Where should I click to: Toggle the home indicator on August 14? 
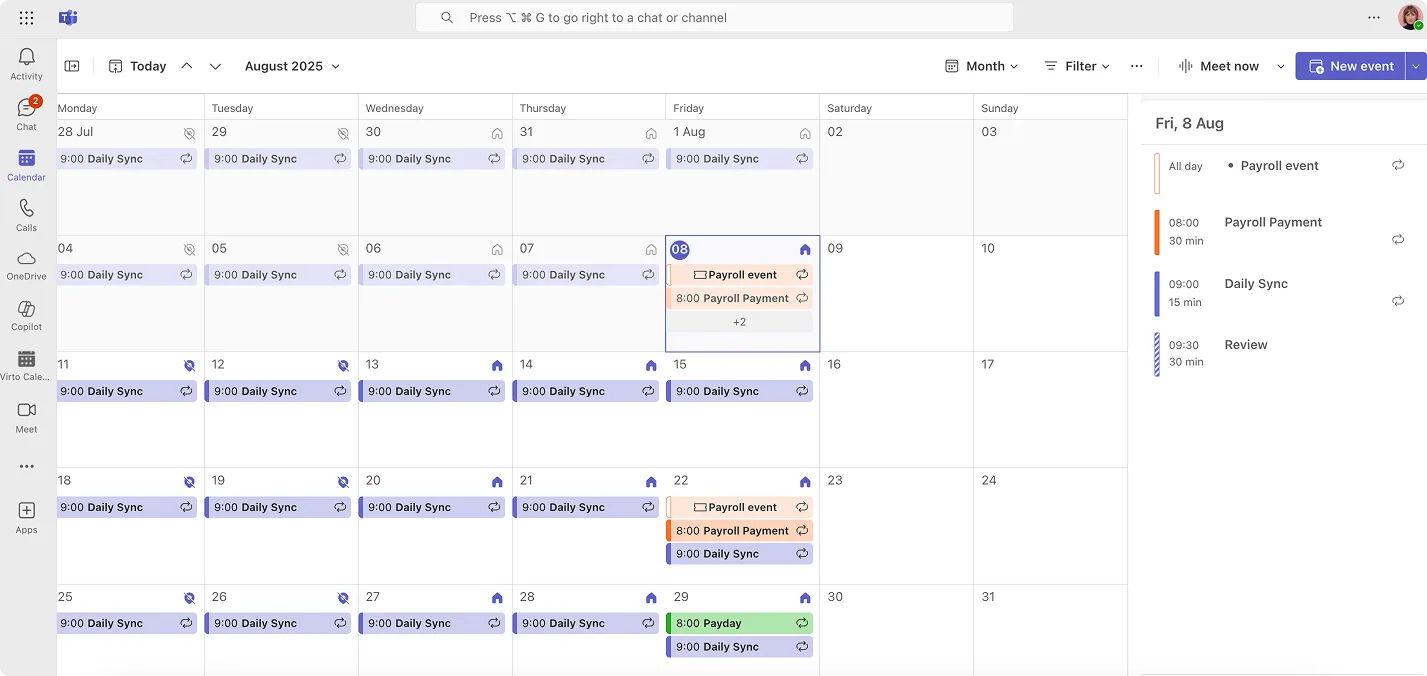pos(651,364)
